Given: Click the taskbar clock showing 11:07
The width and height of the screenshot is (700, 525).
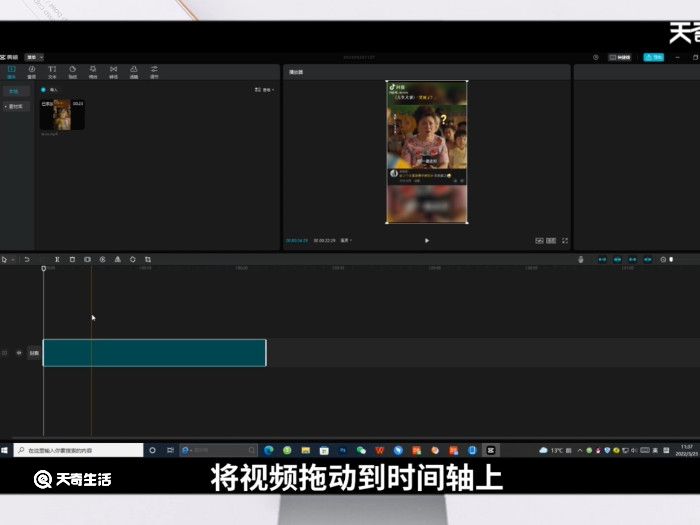Looking at the screenshot, I should click(x=687, y=450).
